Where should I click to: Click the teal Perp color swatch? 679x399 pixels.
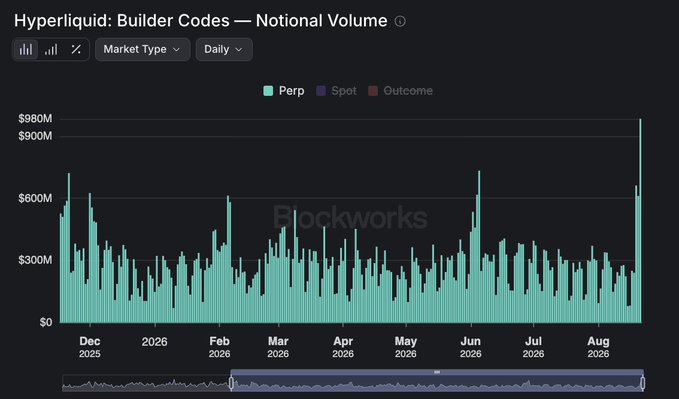[x=268, y=91]
